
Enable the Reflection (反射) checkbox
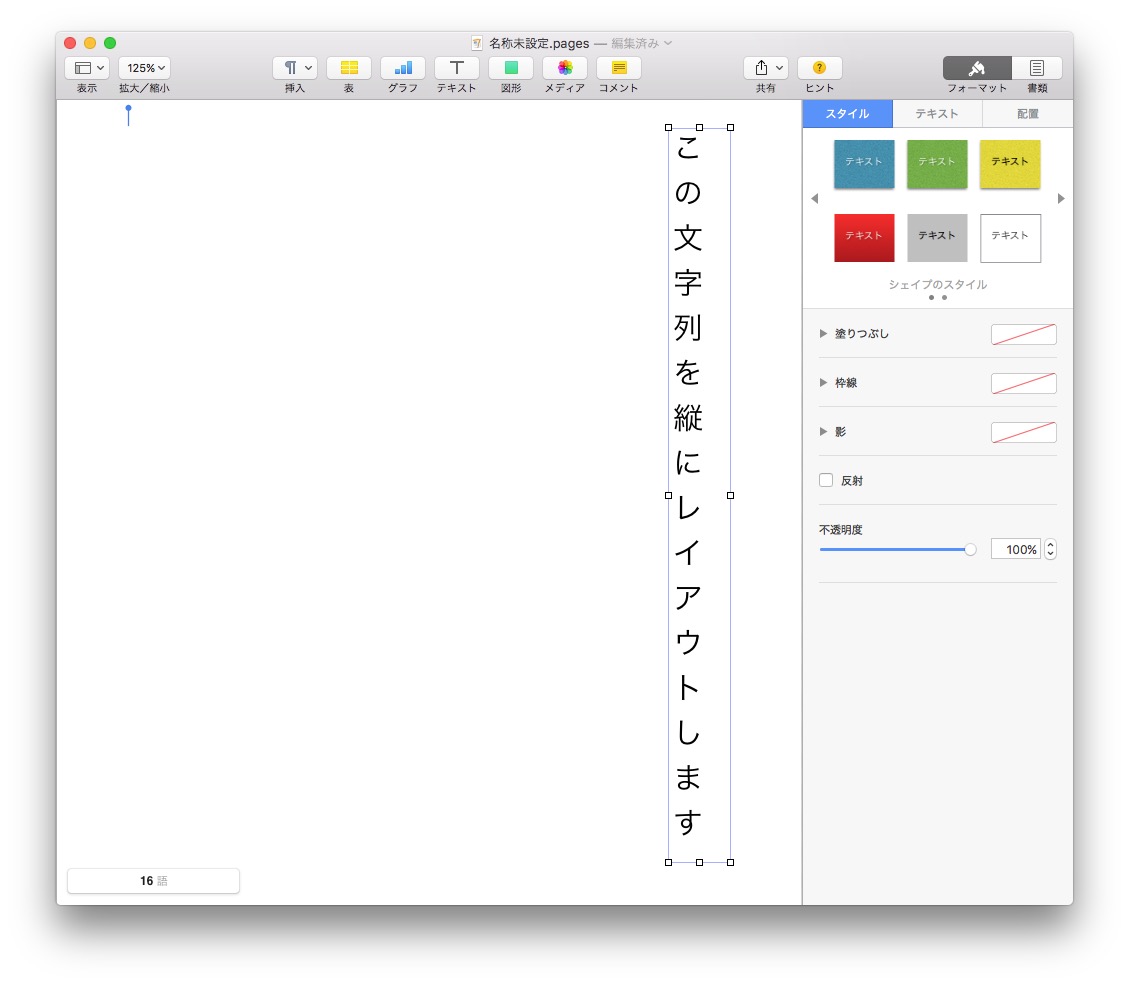point(826,480)
